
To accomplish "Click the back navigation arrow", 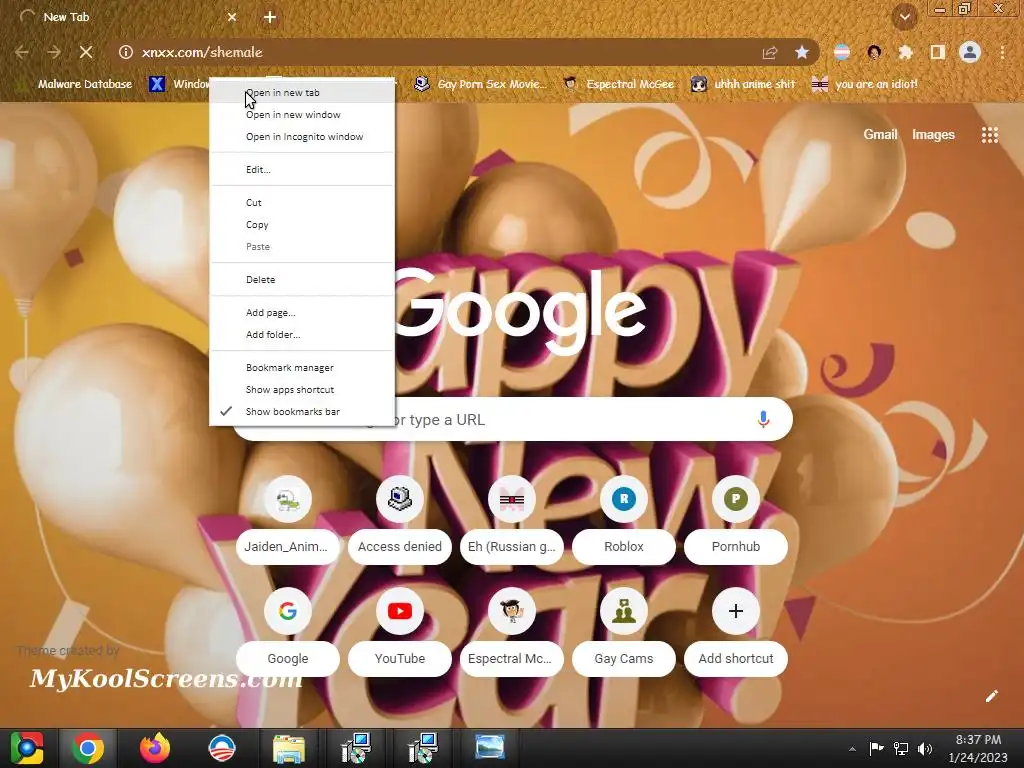I will tap(22, 52).
